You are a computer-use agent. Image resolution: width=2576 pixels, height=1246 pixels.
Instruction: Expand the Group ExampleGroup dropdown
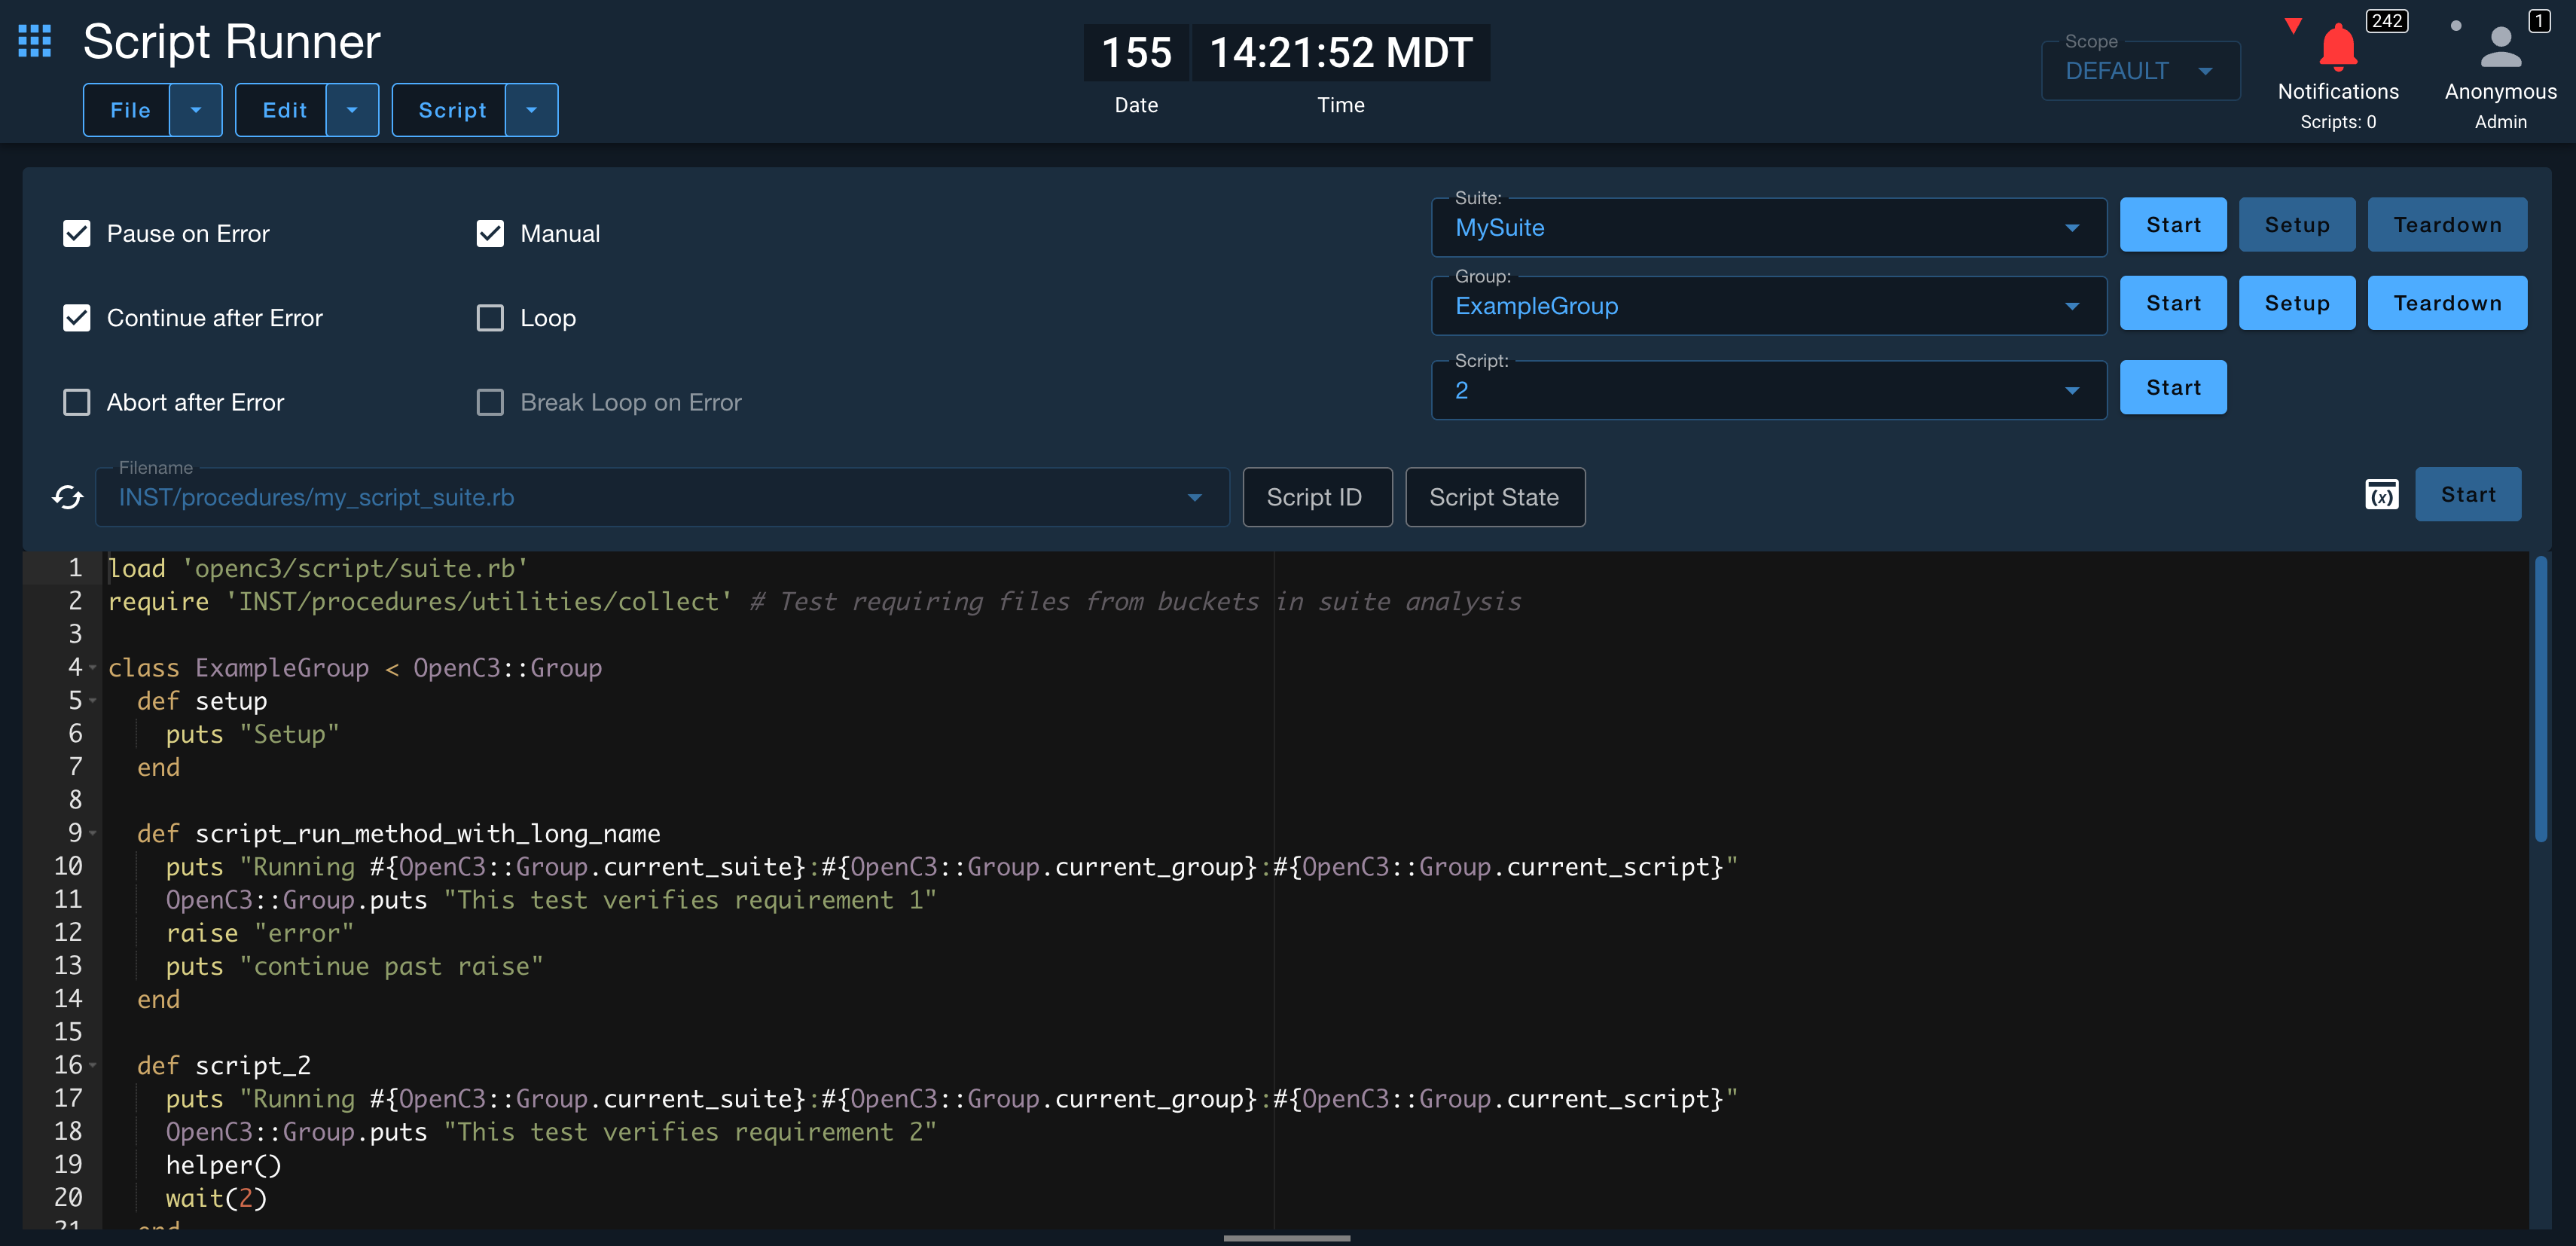click(1768, 306)
